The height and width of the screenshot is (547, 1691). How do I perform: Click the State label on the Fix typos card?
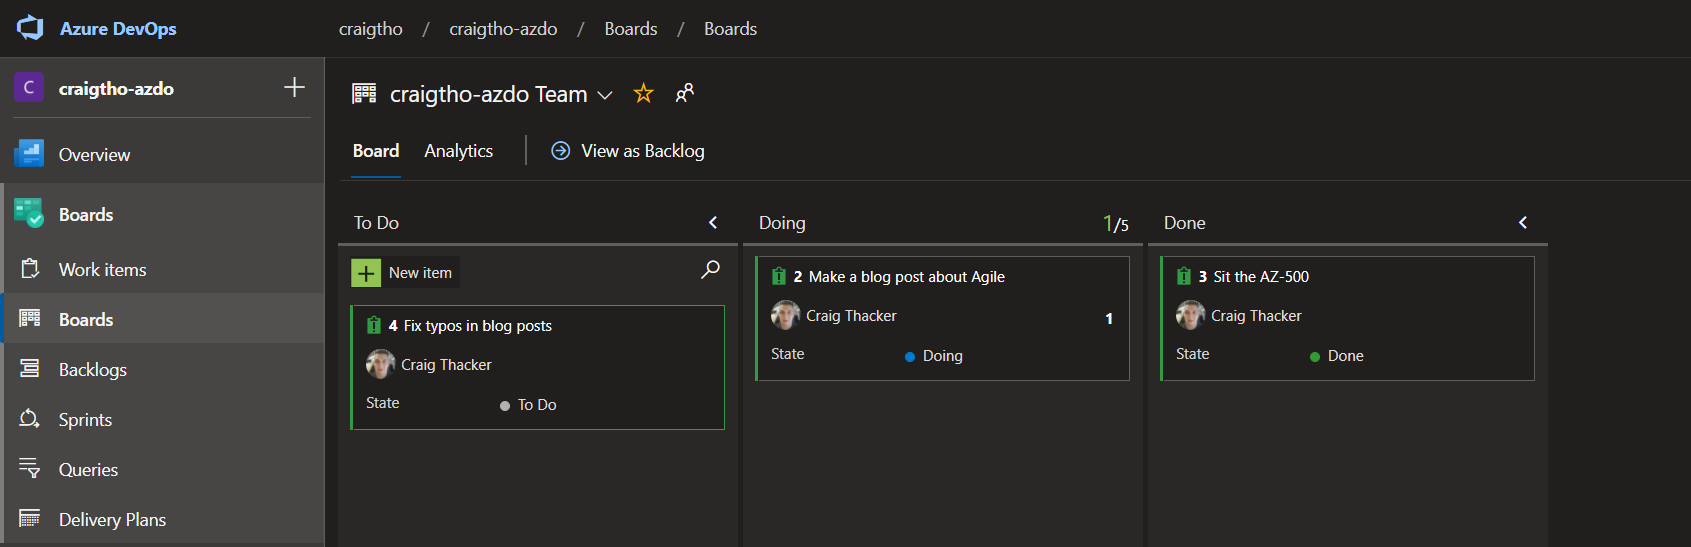(x=382, y=403)
